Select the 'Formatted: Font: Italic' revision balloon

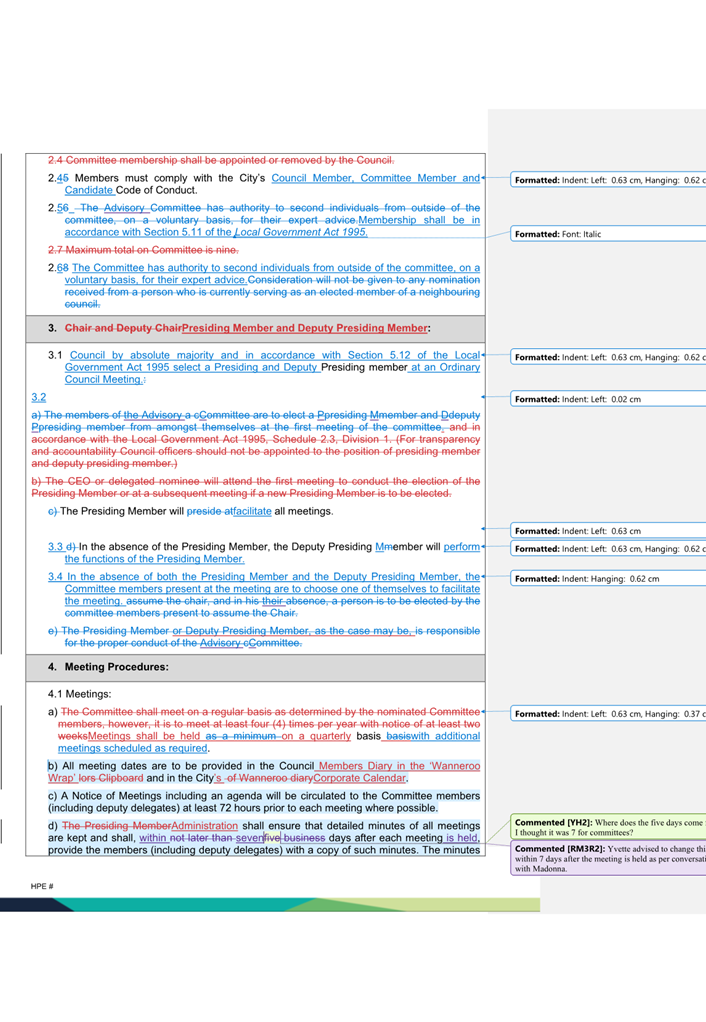click(x=608, y=234)
